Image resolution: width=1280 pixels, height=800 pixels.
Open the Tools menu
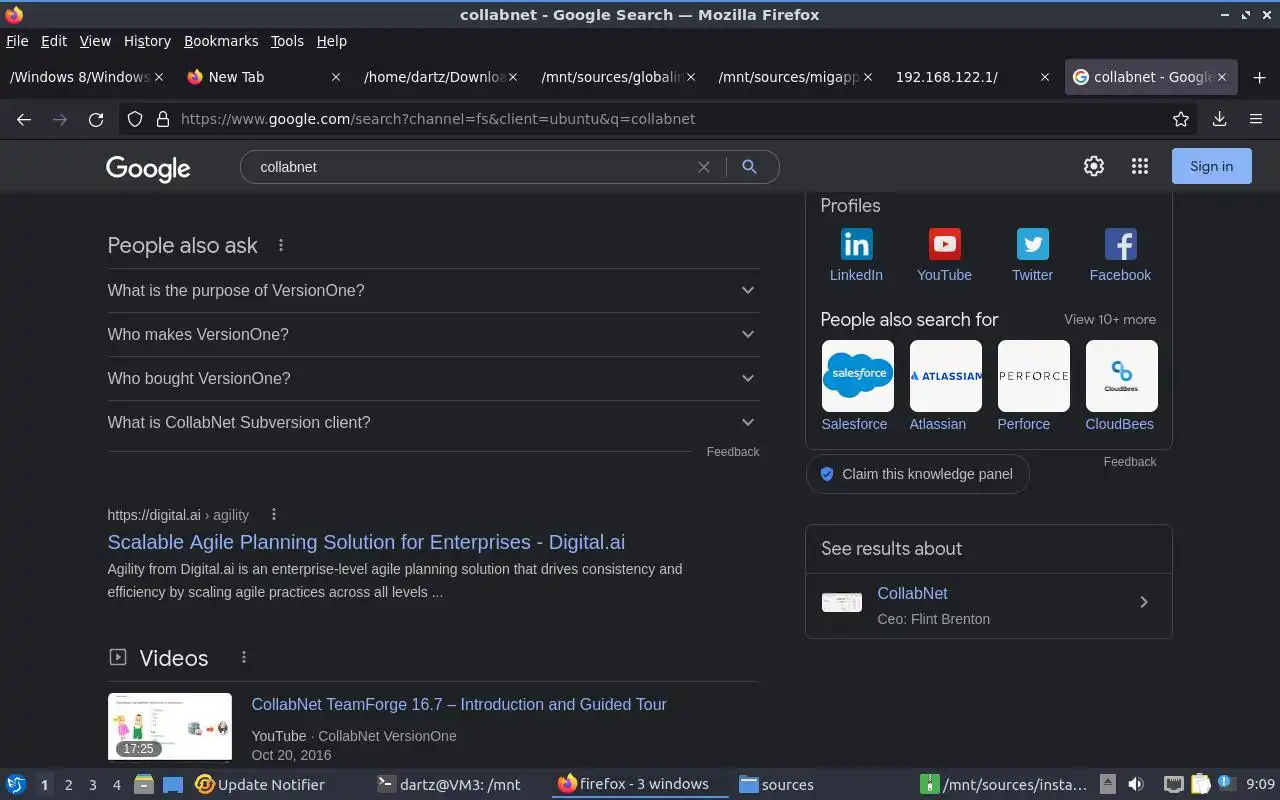287,41
